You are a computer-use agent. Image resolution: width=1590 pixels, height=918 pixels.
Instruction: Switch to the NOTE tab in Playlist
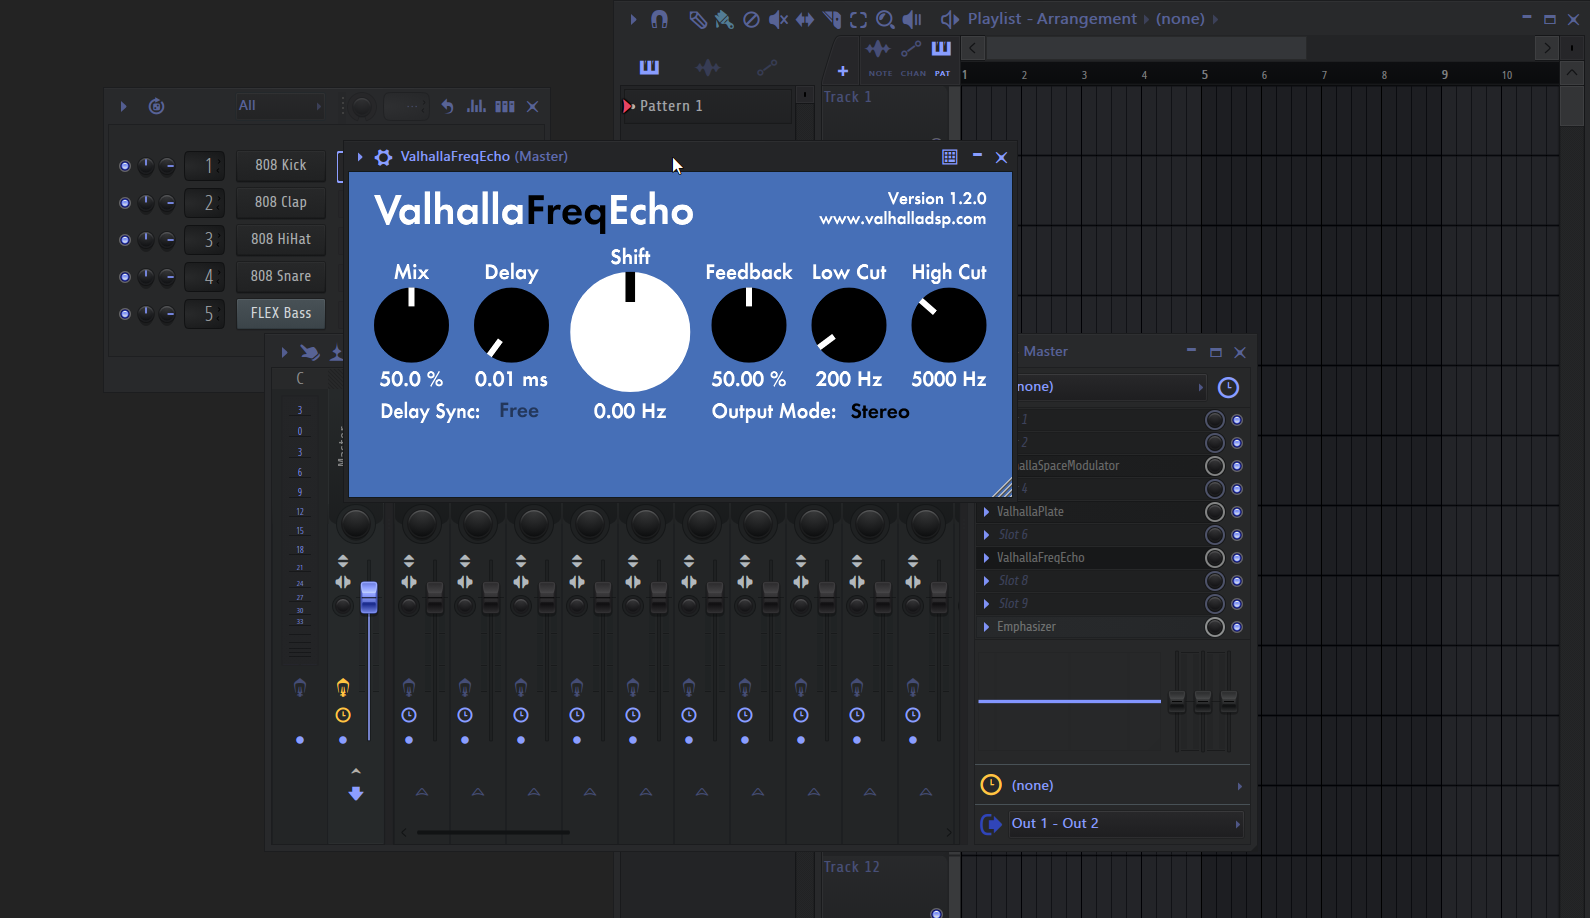(880, 56)
